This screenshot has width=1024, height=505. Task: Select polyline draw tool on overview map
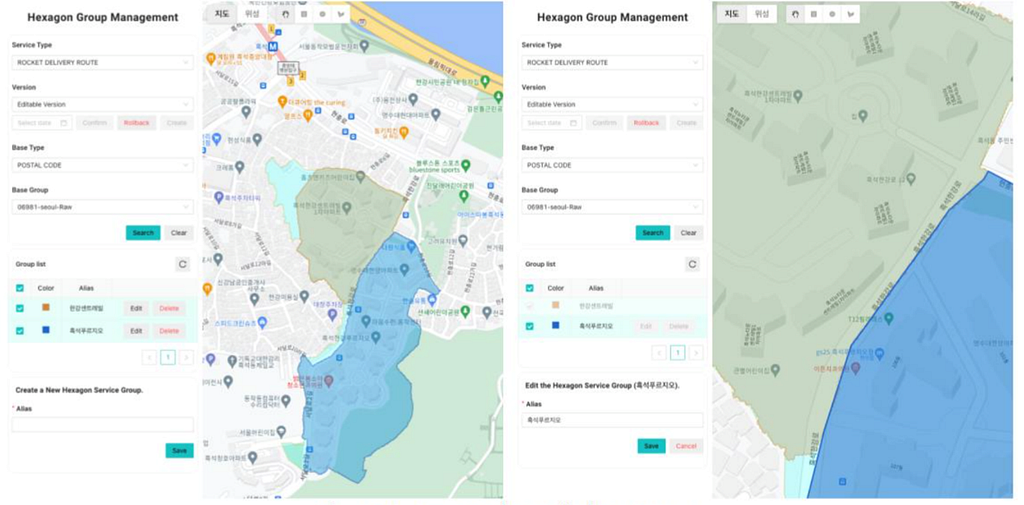340,14
